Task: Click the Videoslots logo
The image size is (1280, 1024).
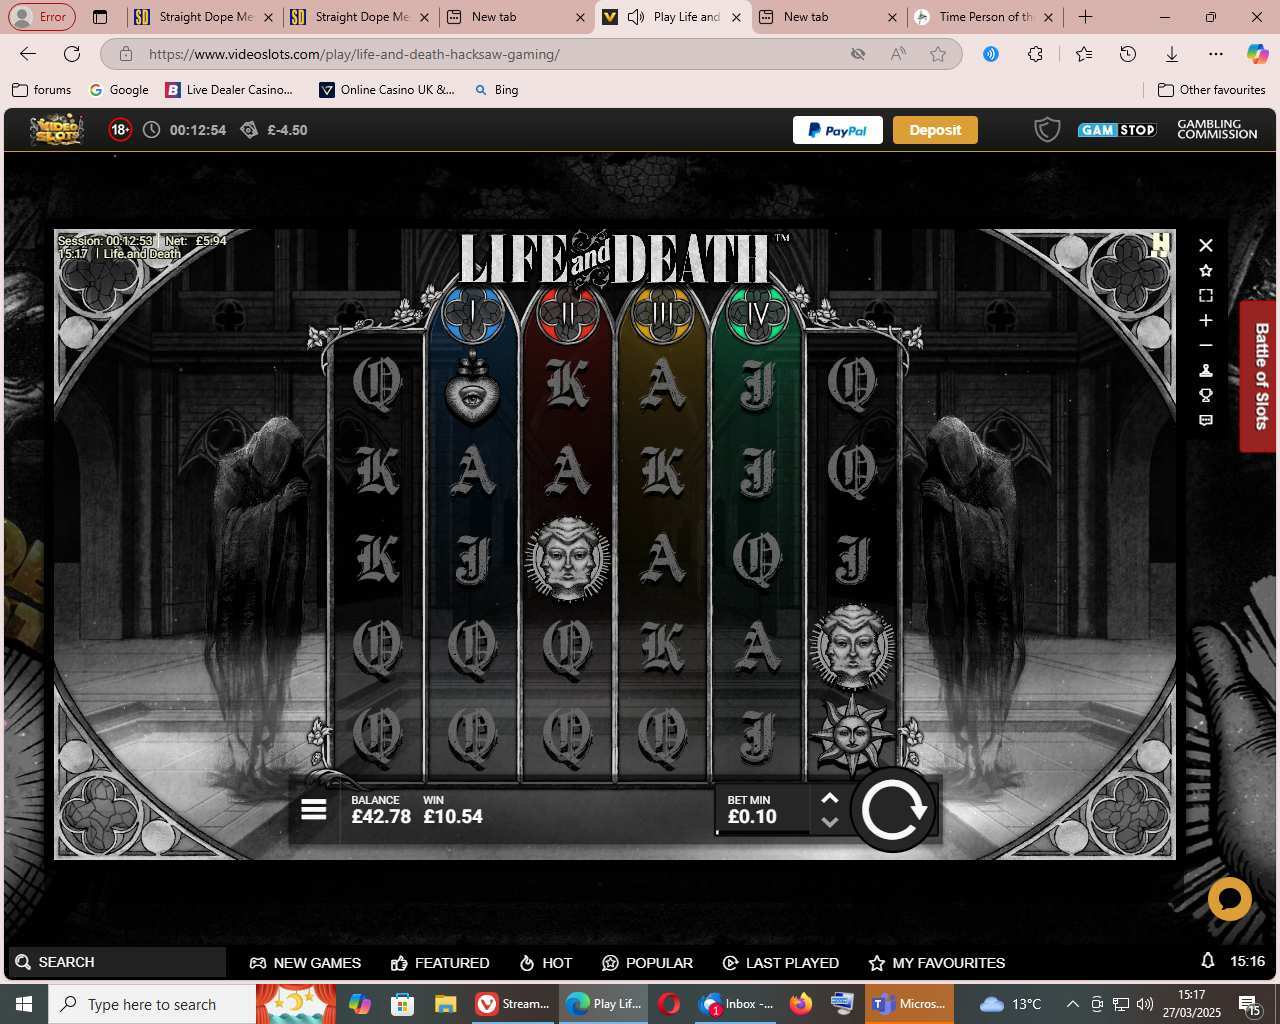Action: [56, 130]
